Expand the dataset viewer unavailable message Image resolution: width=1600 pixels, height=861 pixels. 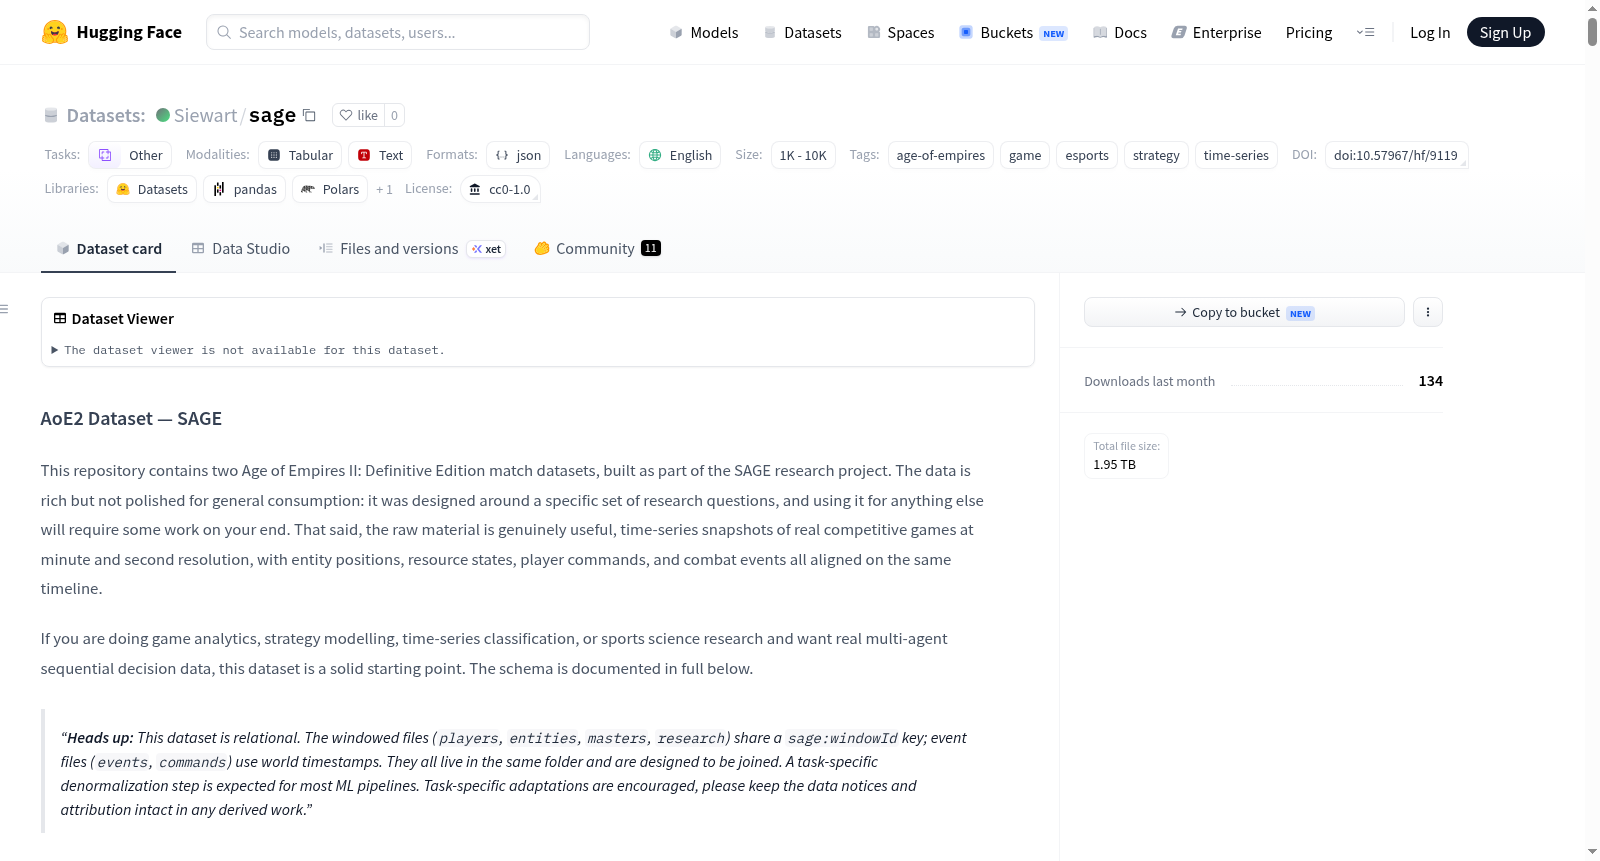pos(248,350)
